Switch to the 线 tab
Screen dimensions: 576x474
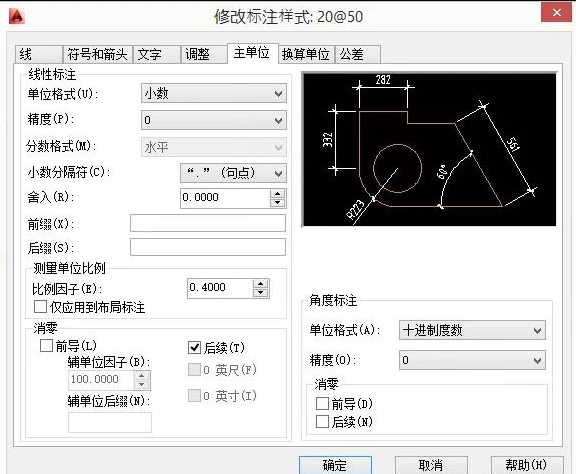(39, 55)
